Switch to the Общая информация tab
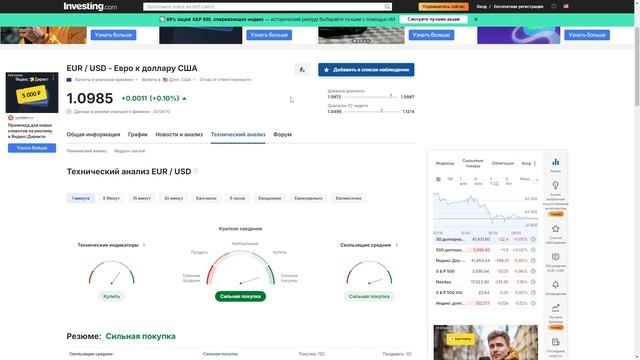This screenshot has height=360, width=640. pyautogui.click(x=93, y=134)
